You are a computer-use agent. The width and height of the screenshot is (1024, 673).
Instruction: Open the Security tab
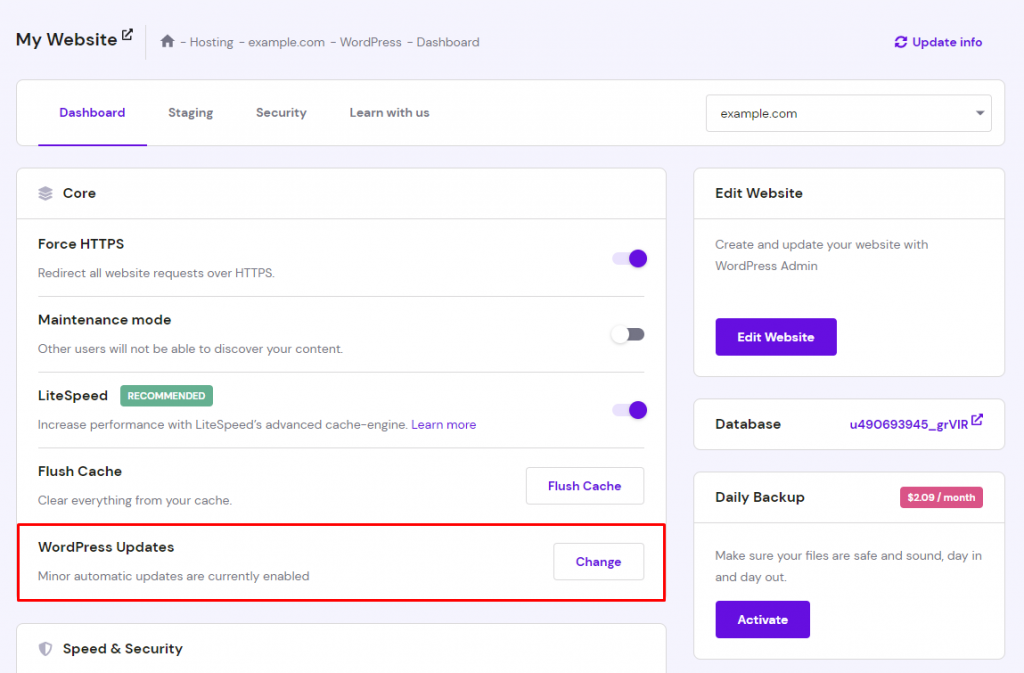pos(281,113)
